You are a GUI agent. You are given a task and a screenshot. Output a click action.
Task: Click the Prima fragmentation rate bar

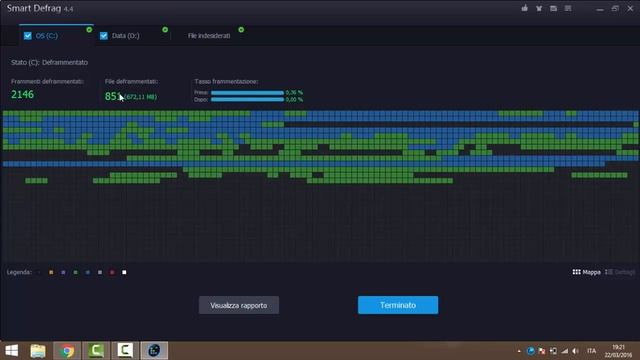coord(247,93)
